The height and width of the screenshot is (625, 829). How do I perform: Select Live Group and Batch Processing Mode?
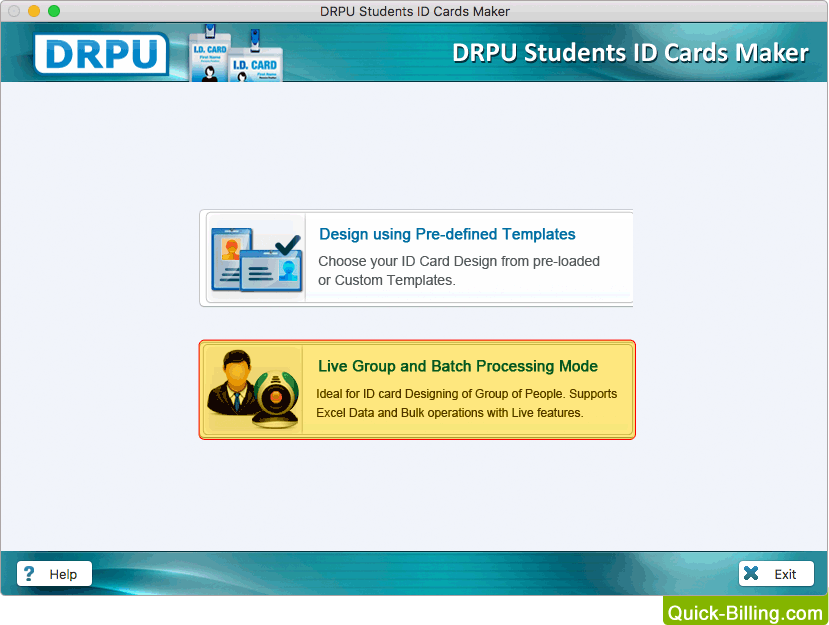coord(417,390)
